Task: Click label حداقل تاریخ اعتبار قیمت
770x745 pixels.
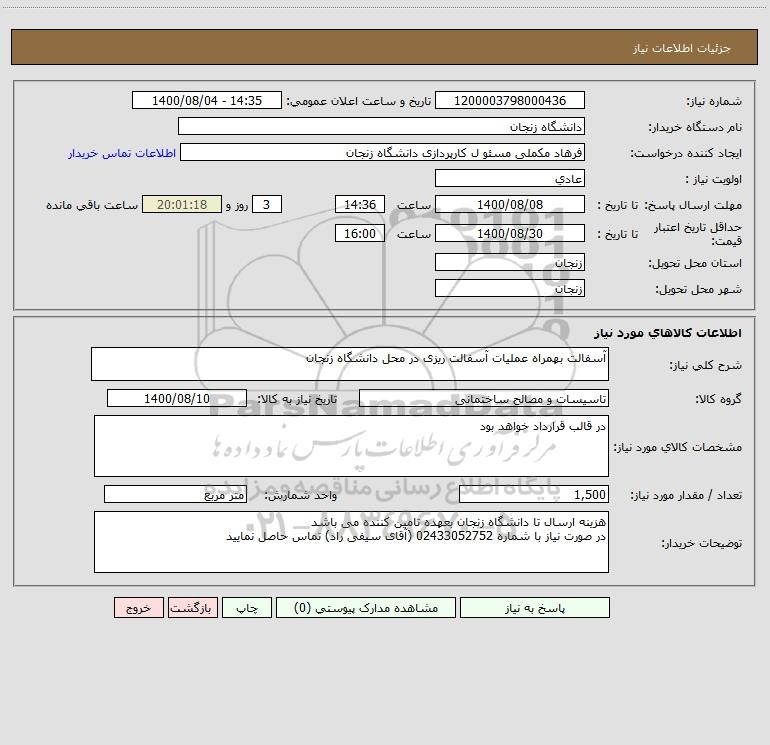Action: click(x=698, y=234)
